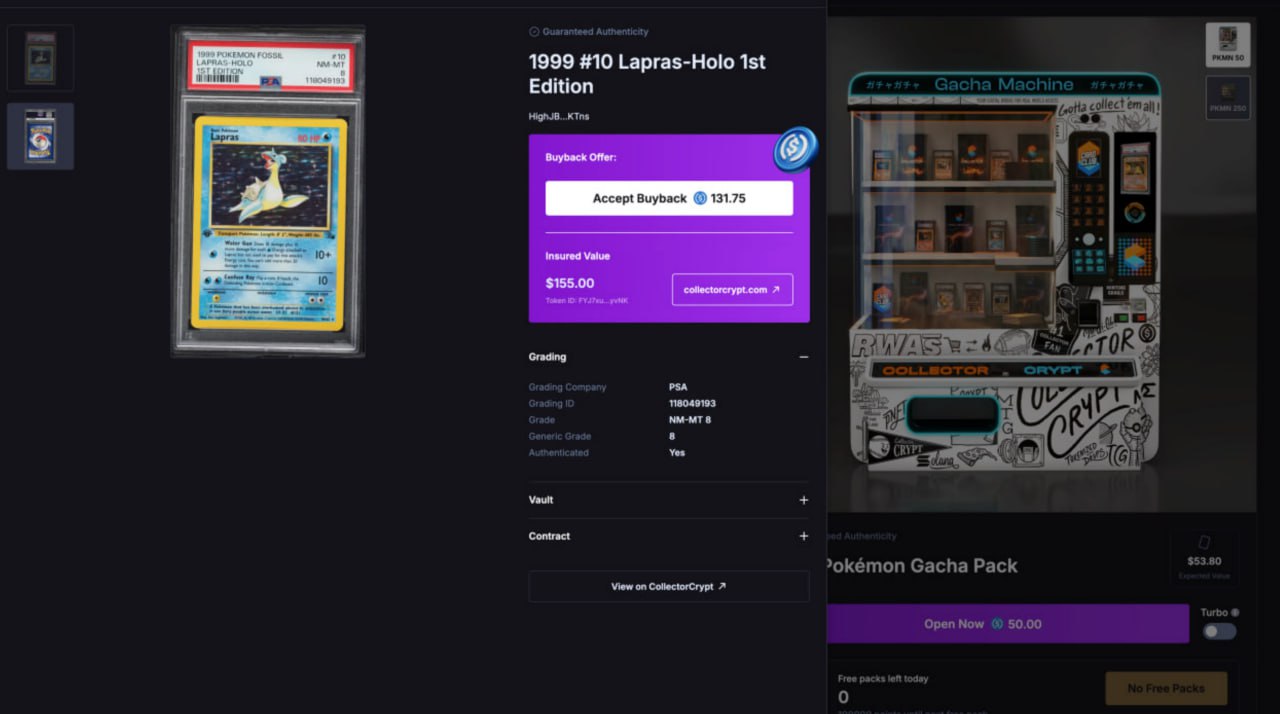Click the title "1999 #10 Lapras-Holo 1st Edition"
This screenshot has width=1280, height=714.
(647, 74)
